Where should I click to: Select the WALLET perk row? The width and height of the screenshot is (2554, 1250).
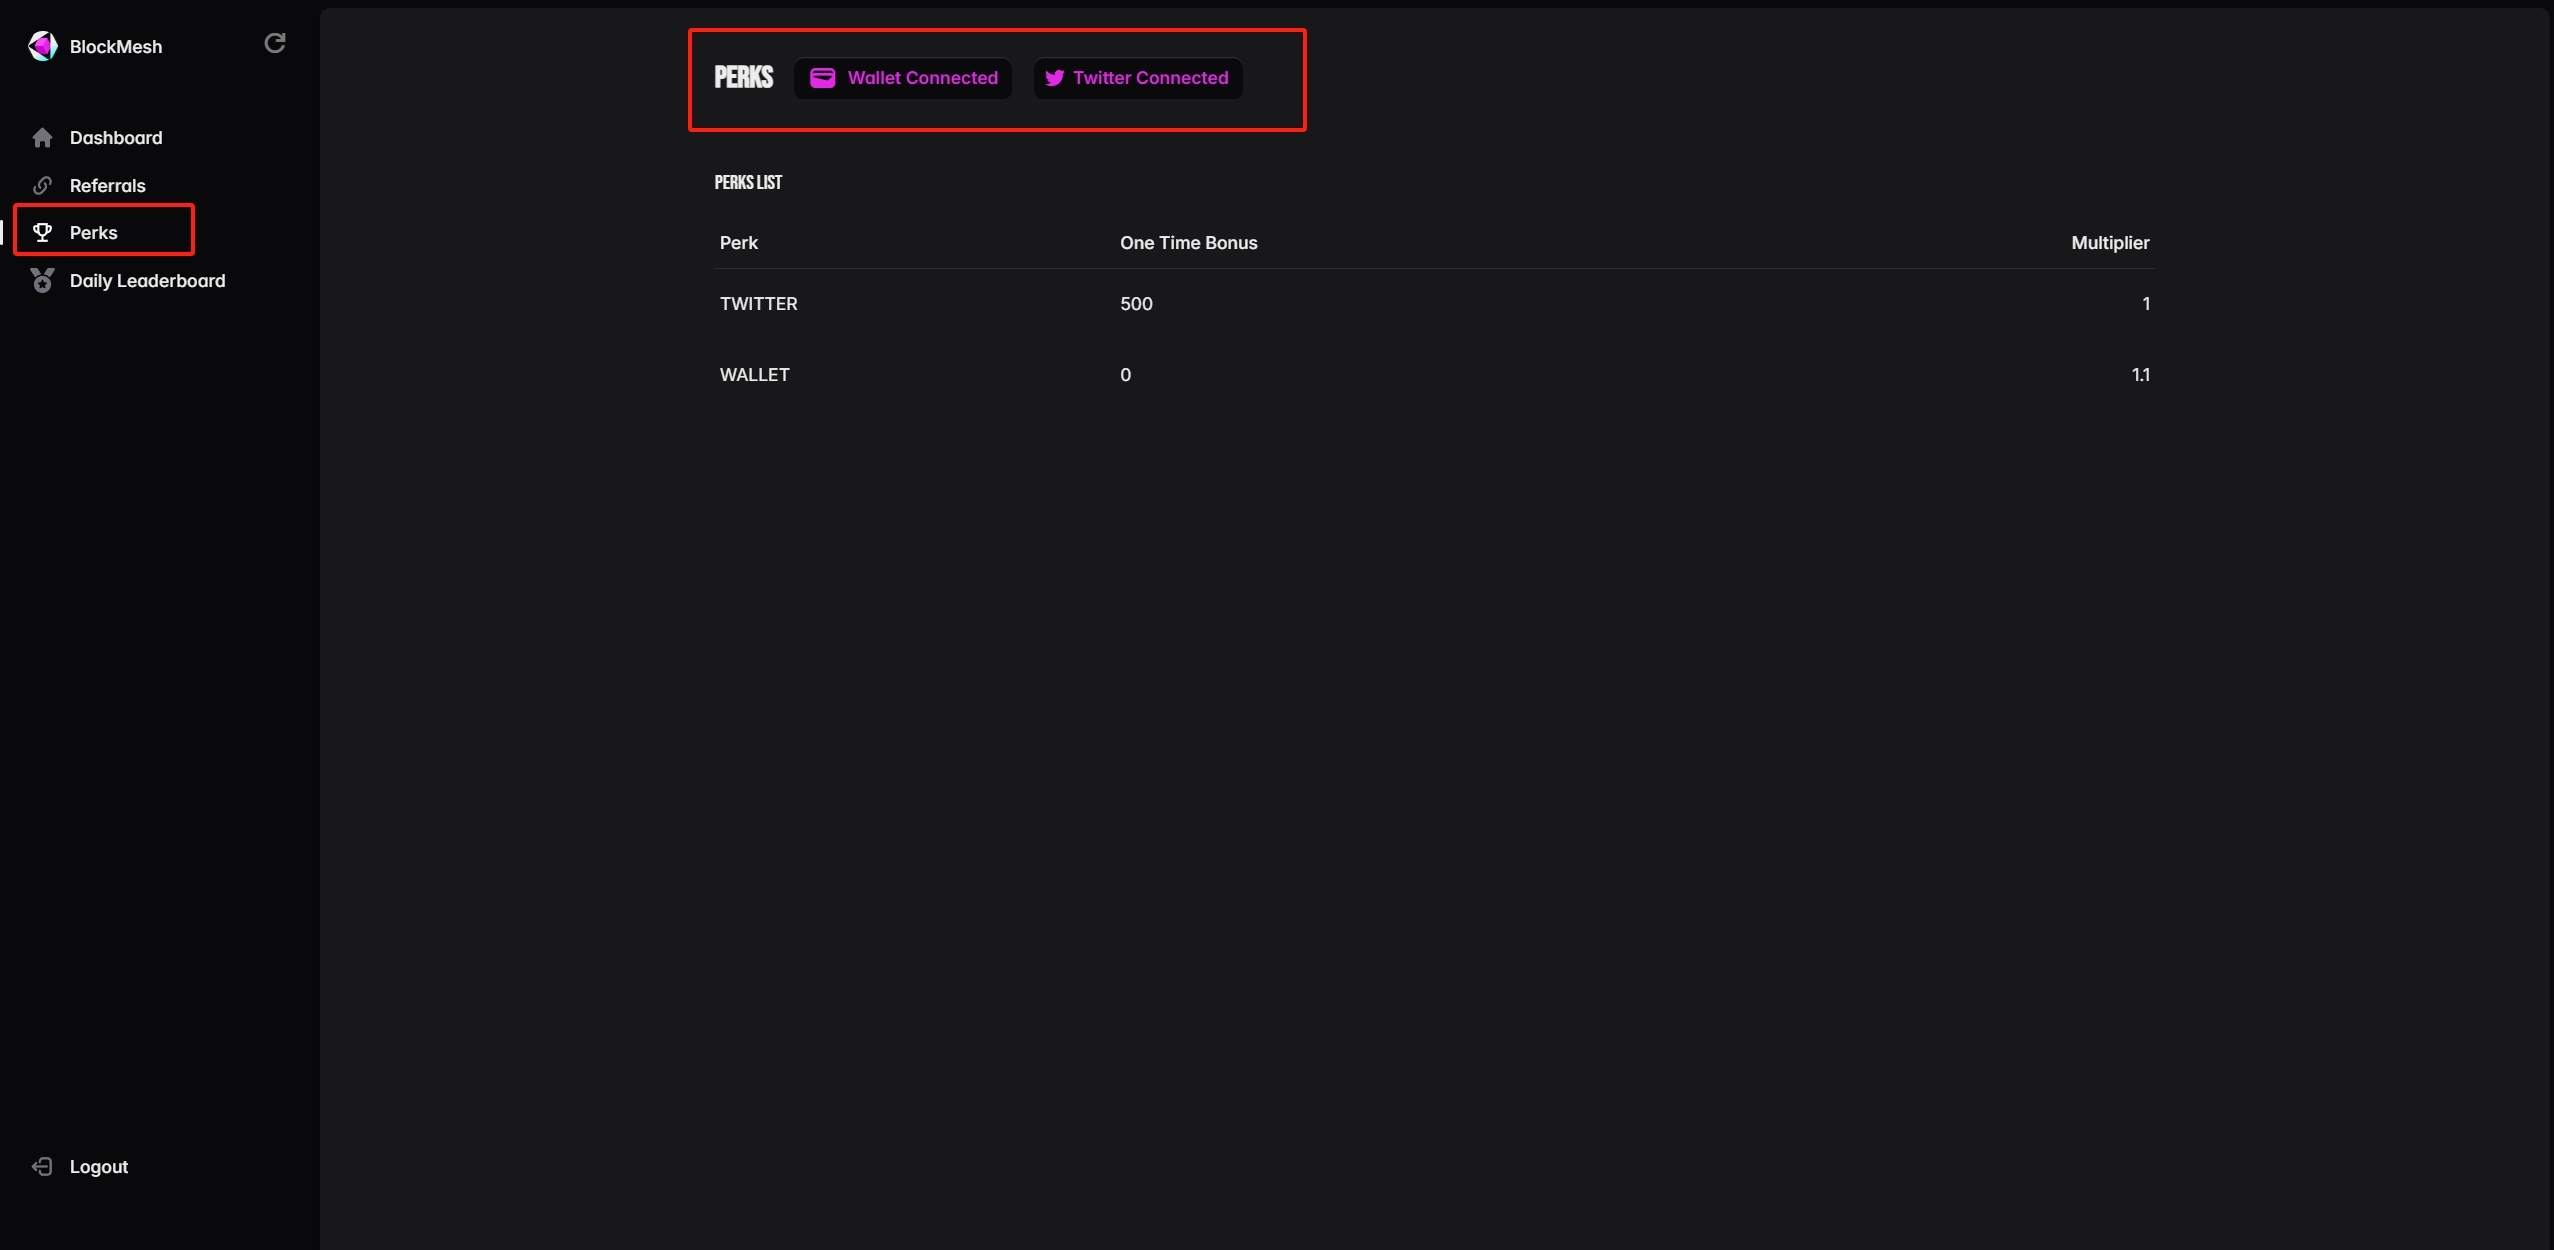click(755, 375)
